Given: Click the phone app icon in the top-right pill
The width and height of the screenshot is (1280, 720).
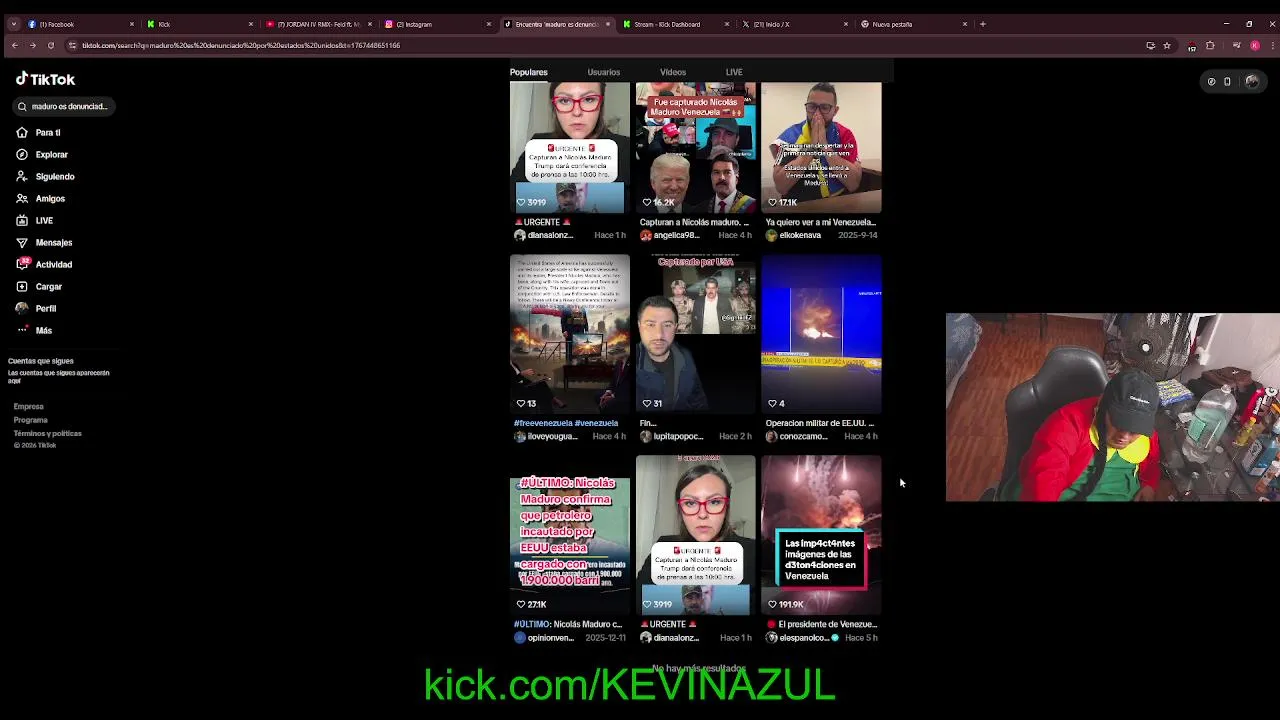Looking at the screenshot, I should pyautogui.click(x=1227, y=82).
